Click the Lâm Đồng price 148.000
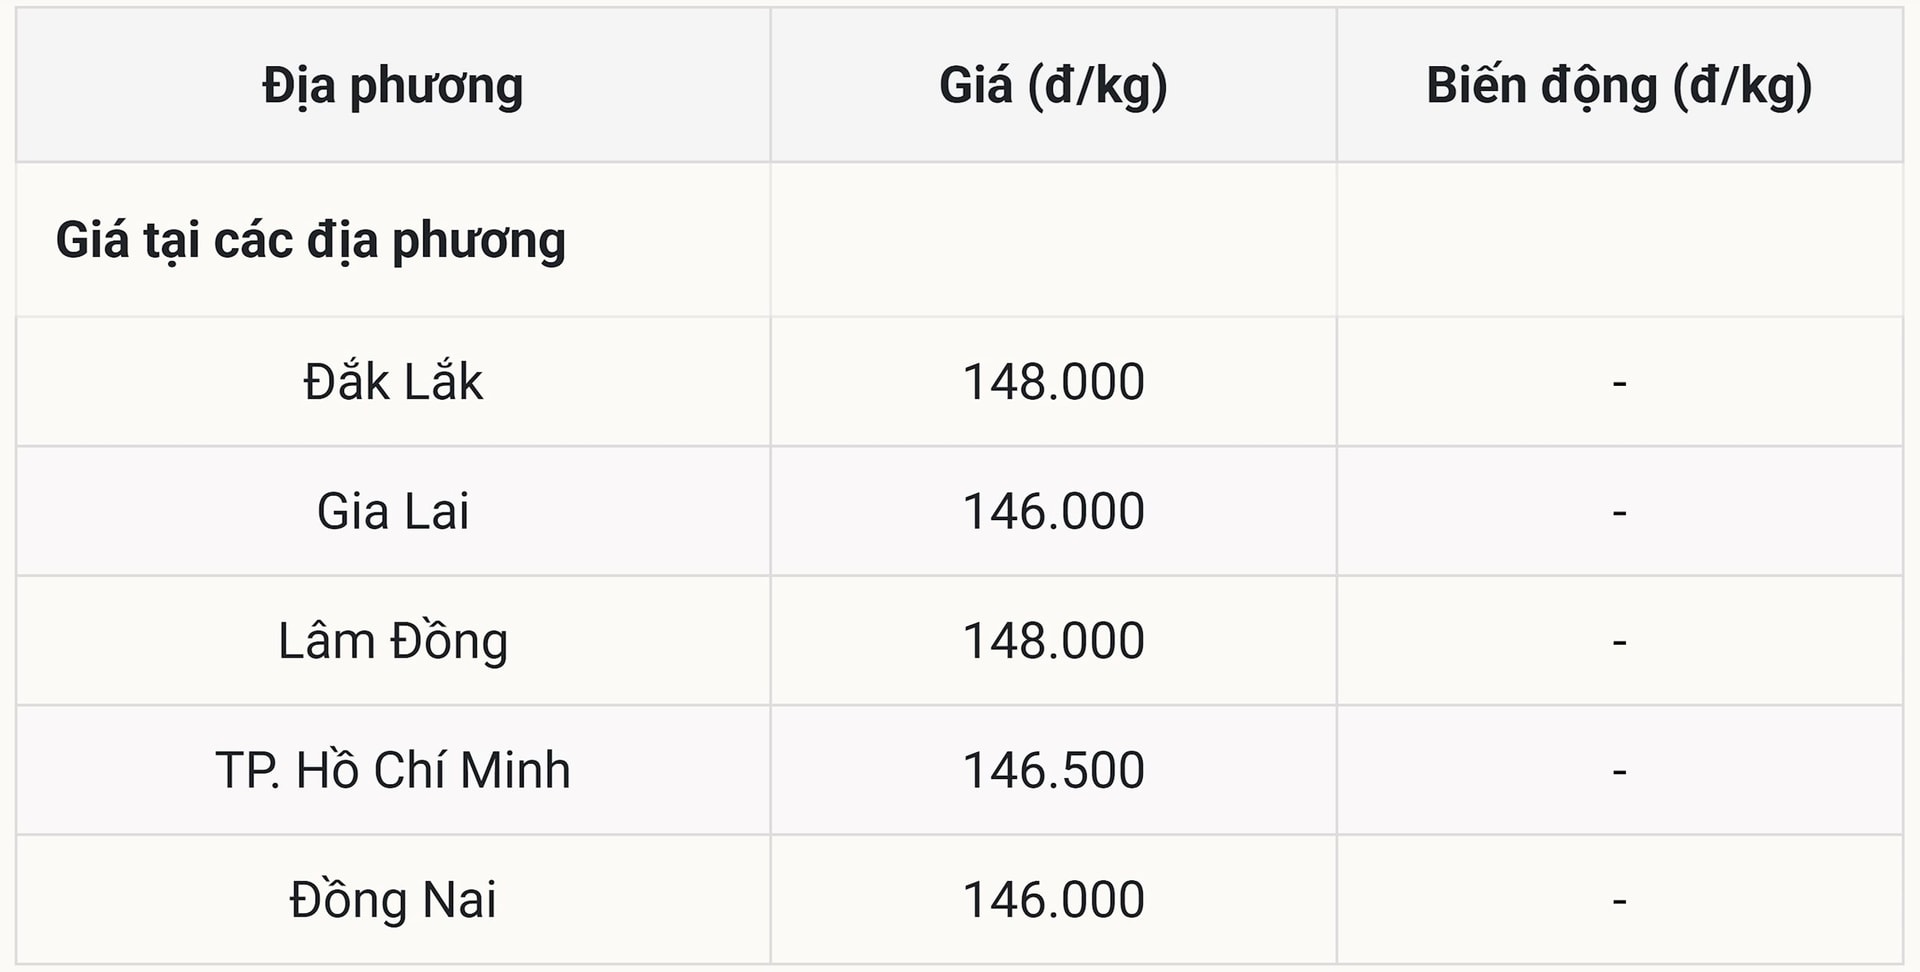Image resolution: width=1920 pixels, height=972 pixels. pos(1053,641)
